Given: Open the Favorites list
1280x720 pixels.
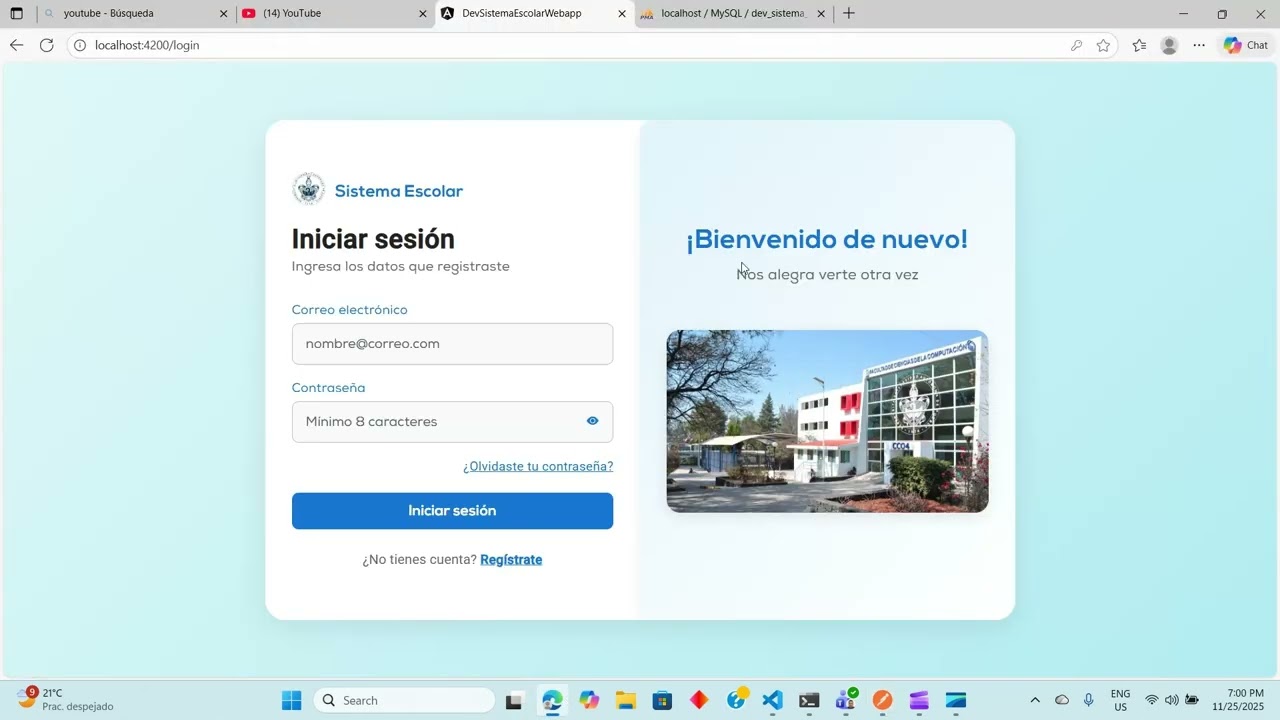Looking at the screenshot, I should click(x=1139, y=45).
